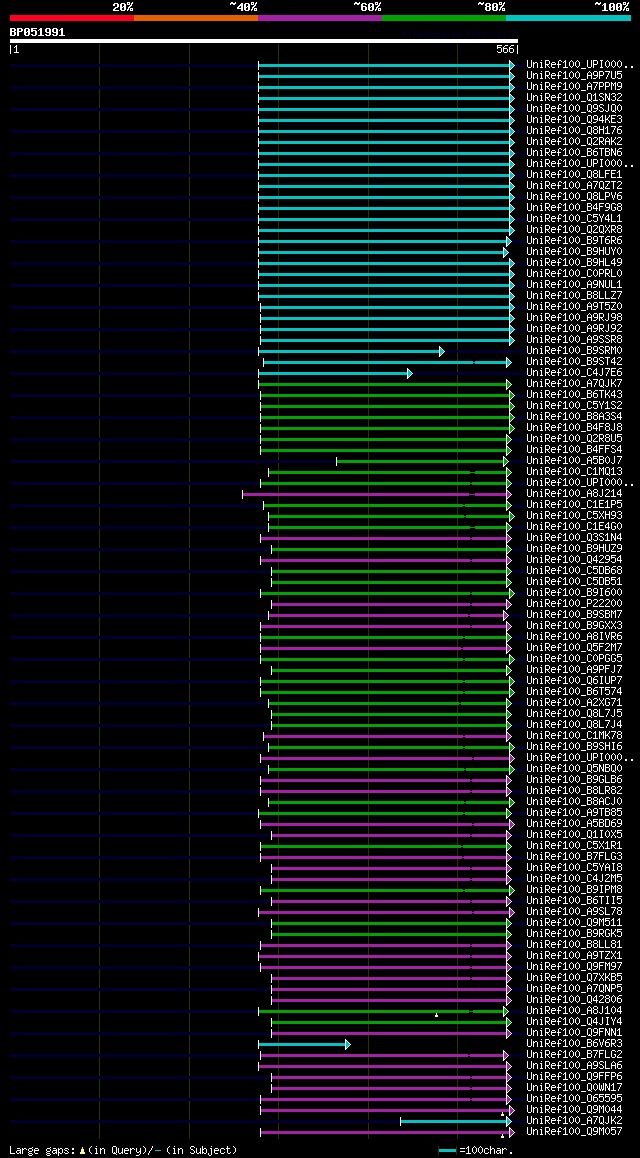Select the UniRef100_P22200 label

point(574,603)
